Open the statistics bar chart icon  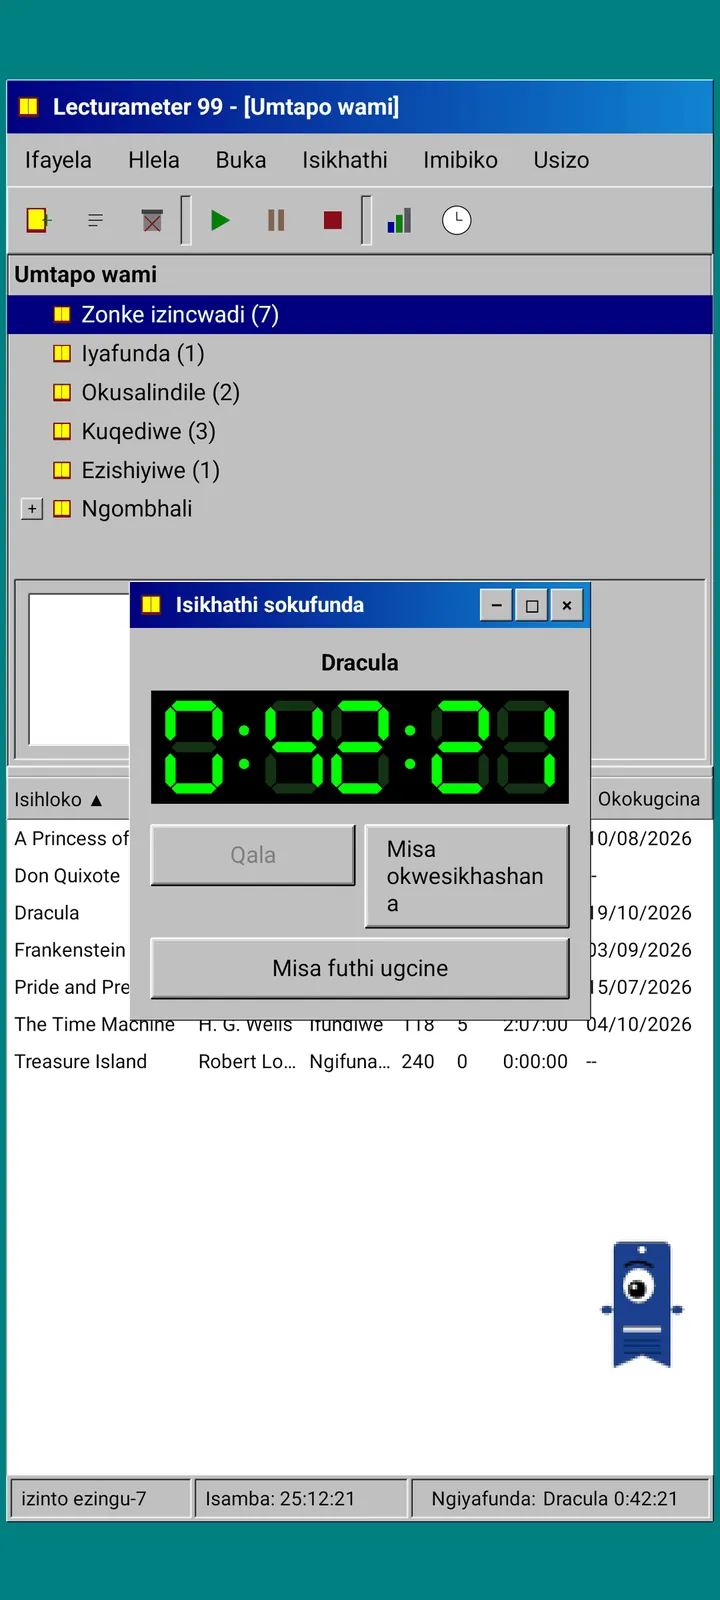point(400,220)
